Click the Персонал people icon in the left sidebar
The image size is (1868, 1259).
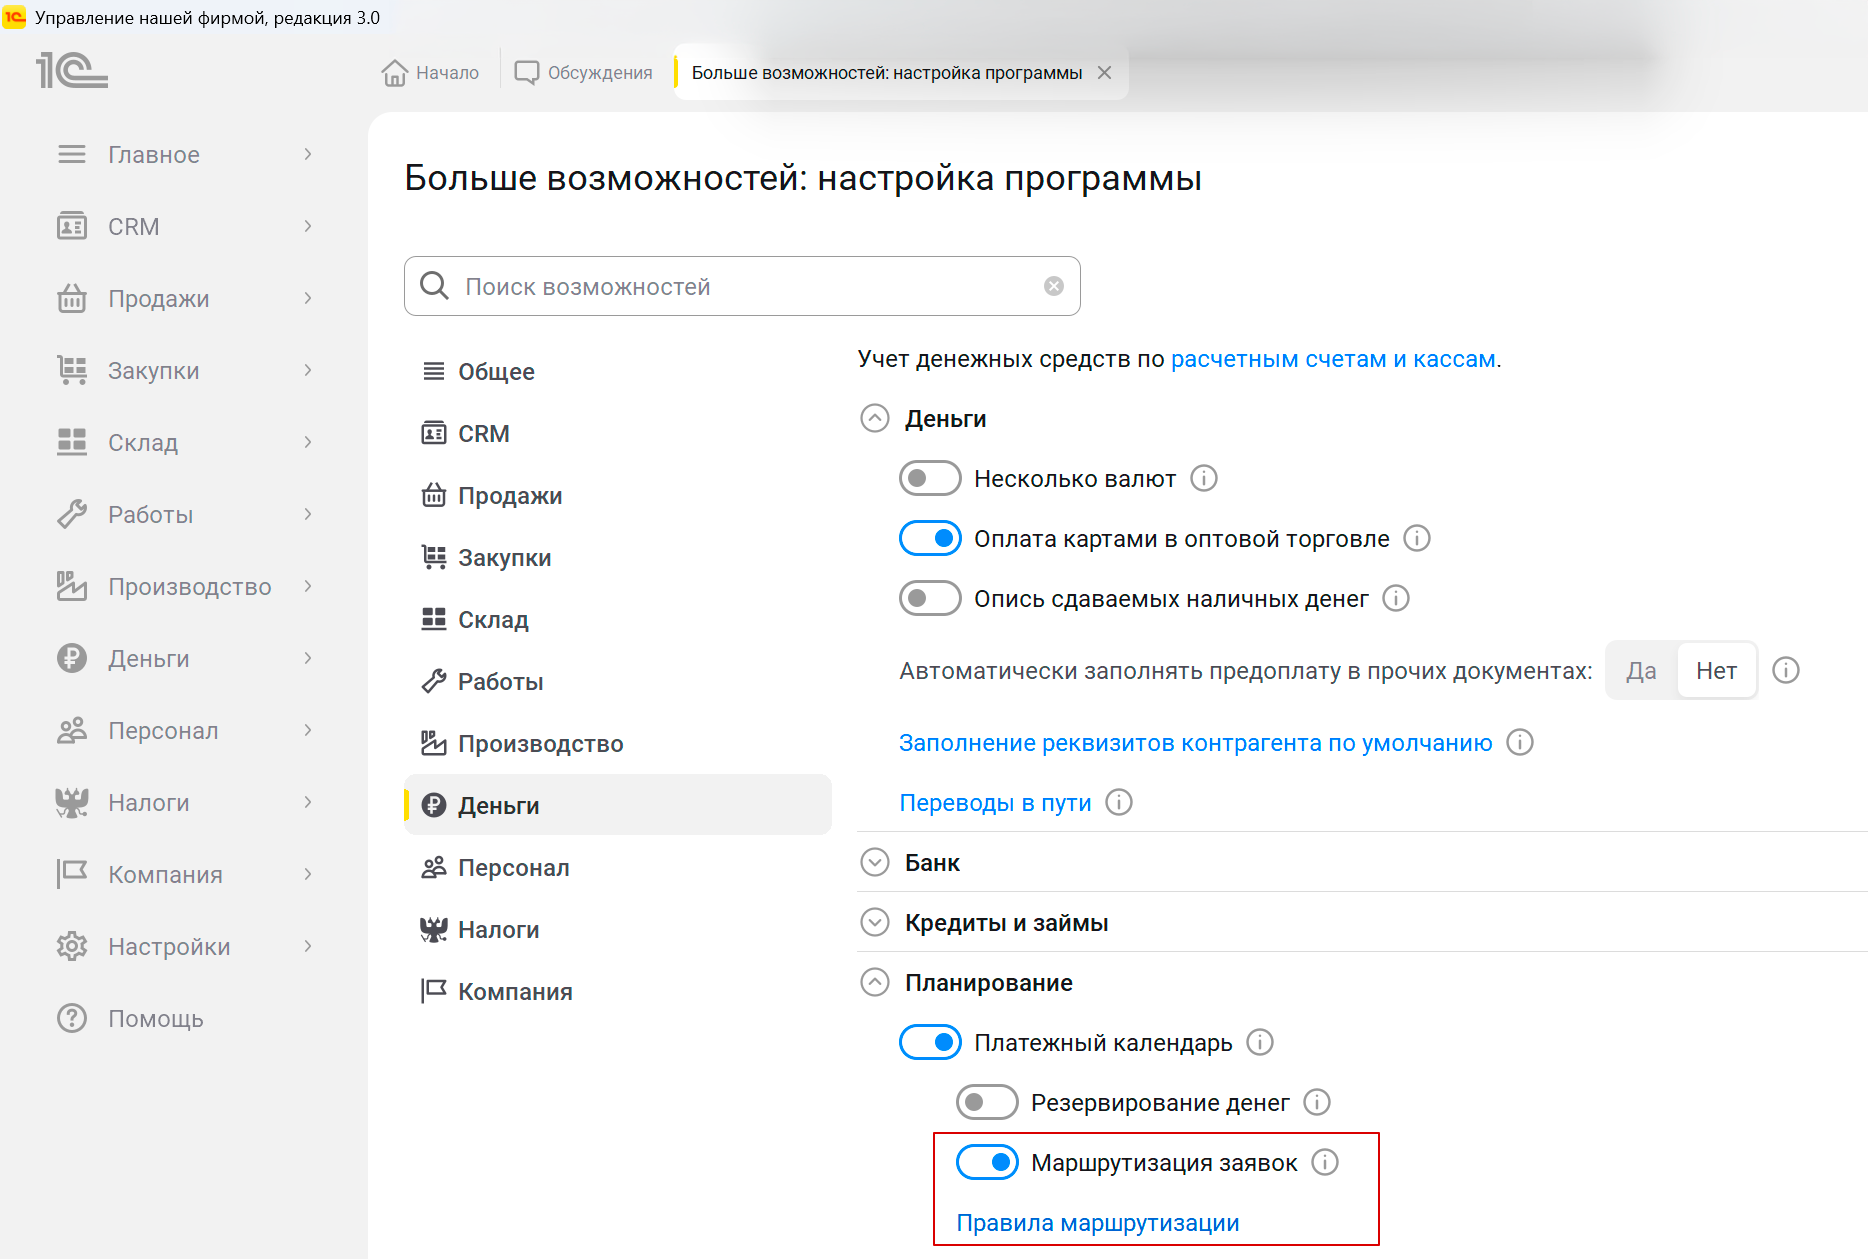click(72, 730)
